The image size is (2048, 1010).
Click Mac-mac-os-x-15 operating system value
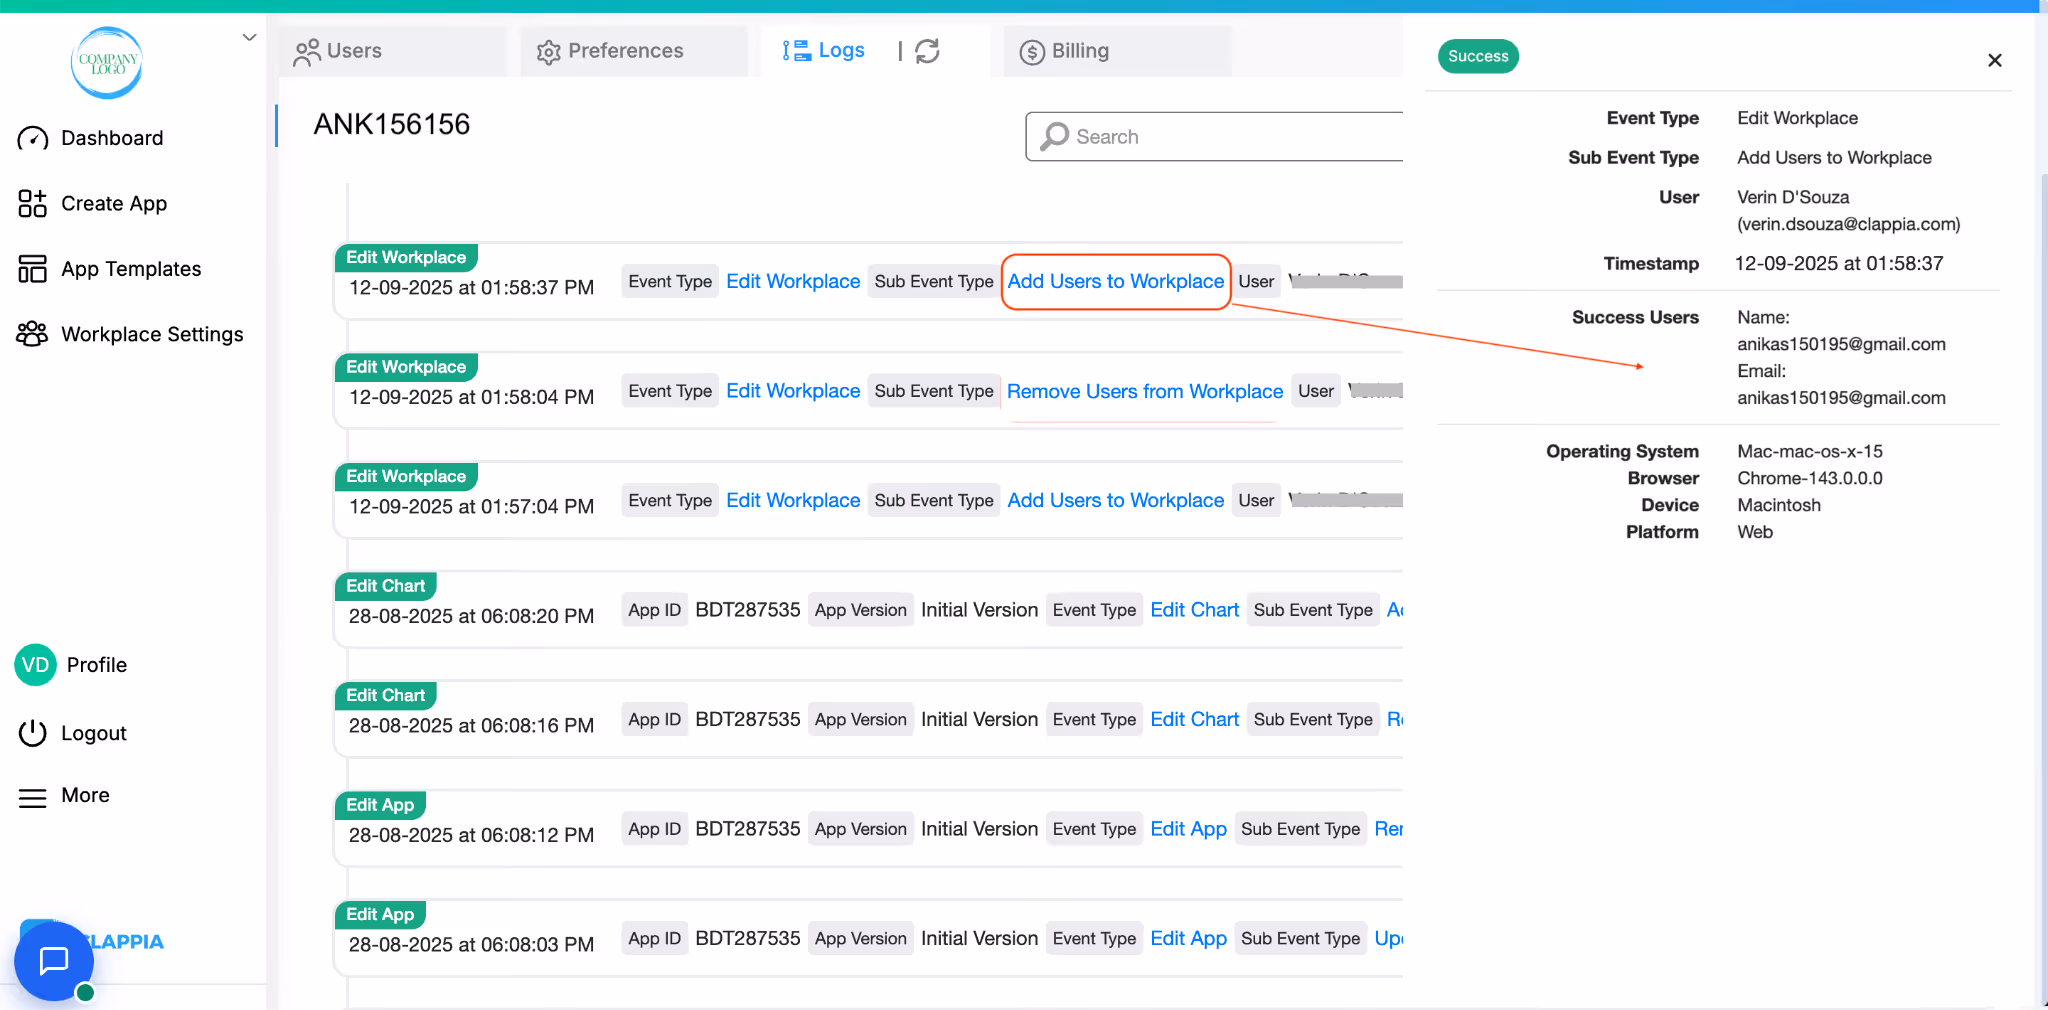click(x=1809, y=451)
